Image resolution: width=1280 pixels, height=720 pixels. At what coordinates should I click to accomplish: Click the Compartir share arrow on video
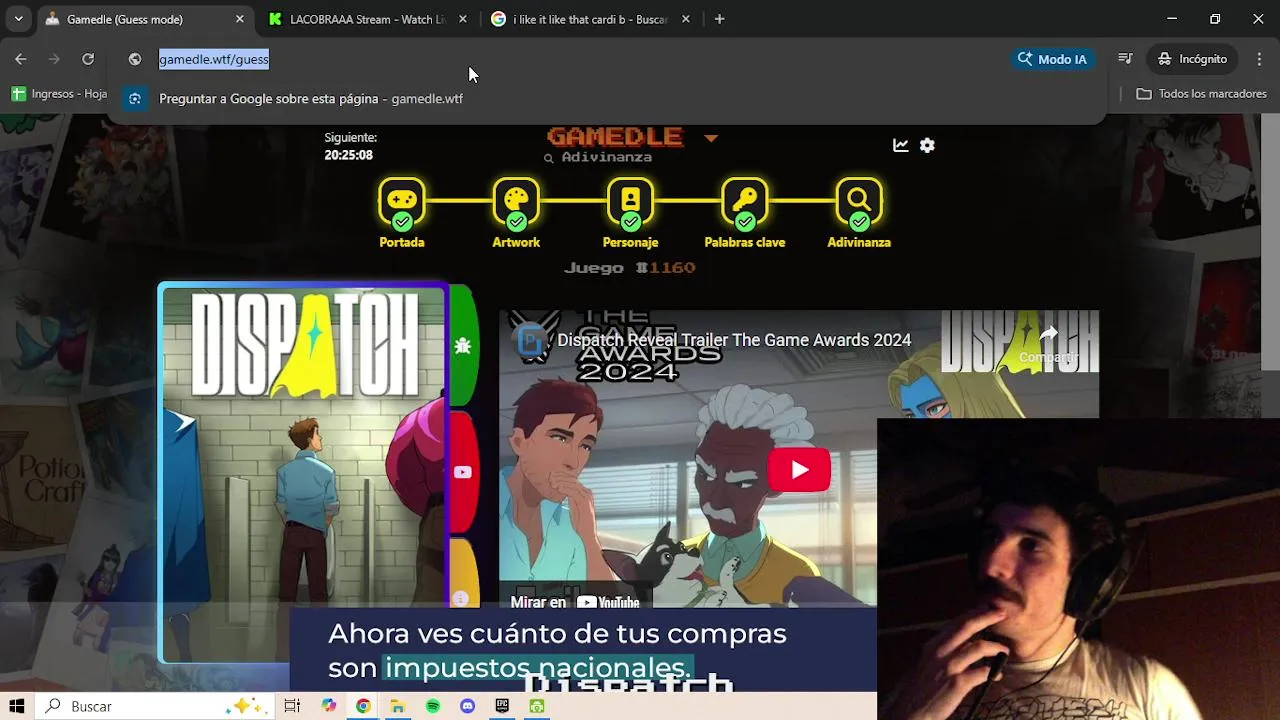coord(1048,343)
